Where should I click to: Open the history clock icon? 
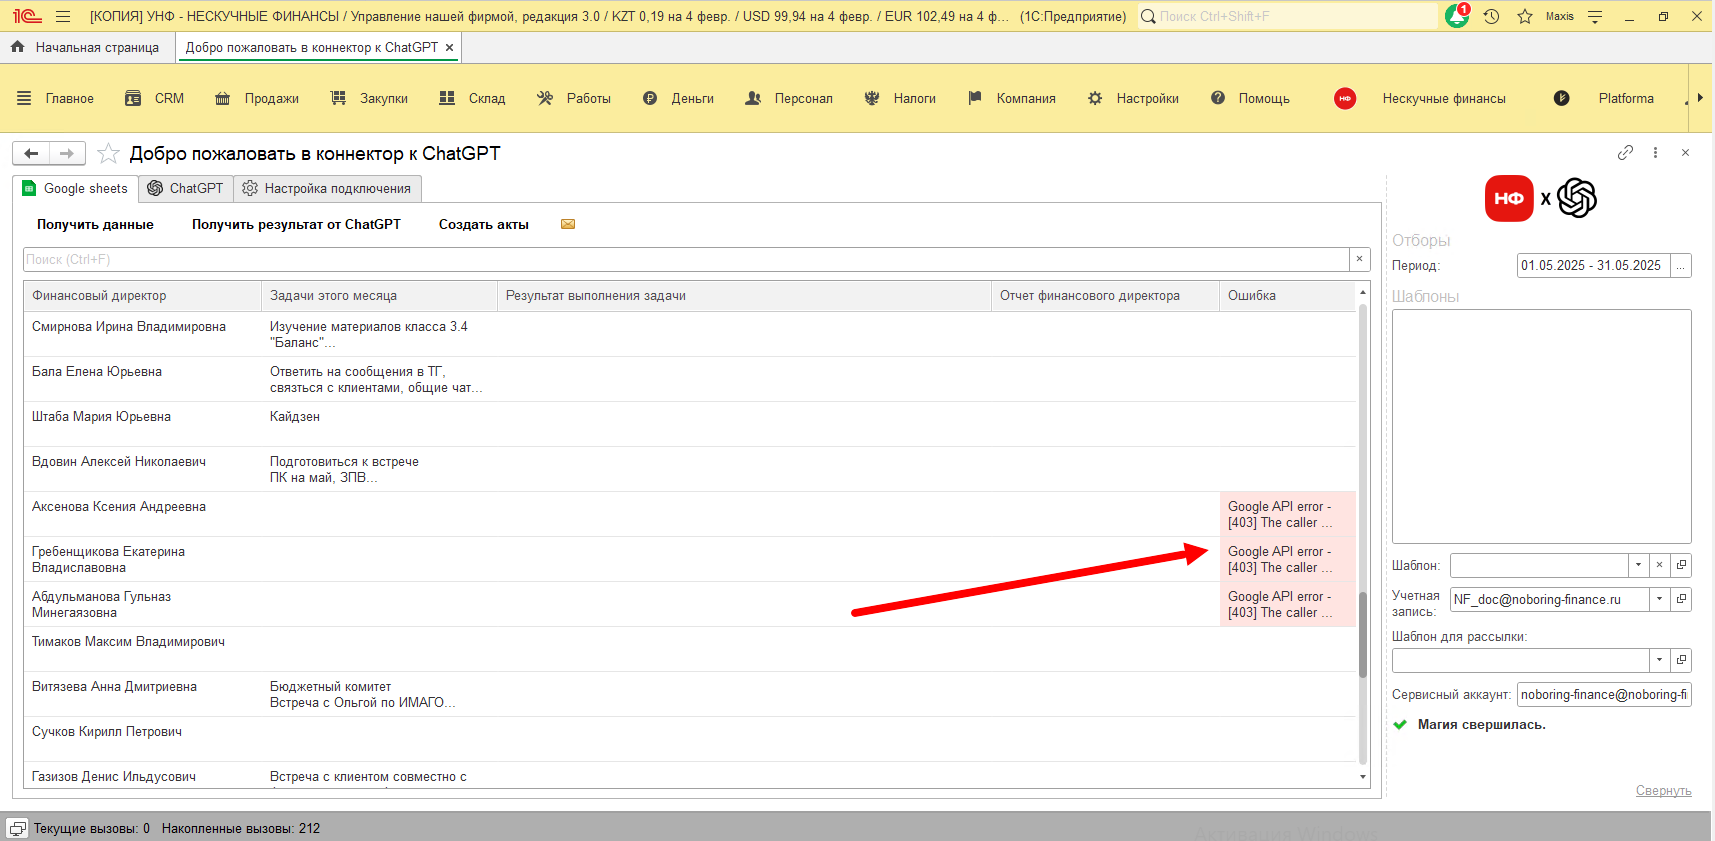click(x=1491, y=16)
